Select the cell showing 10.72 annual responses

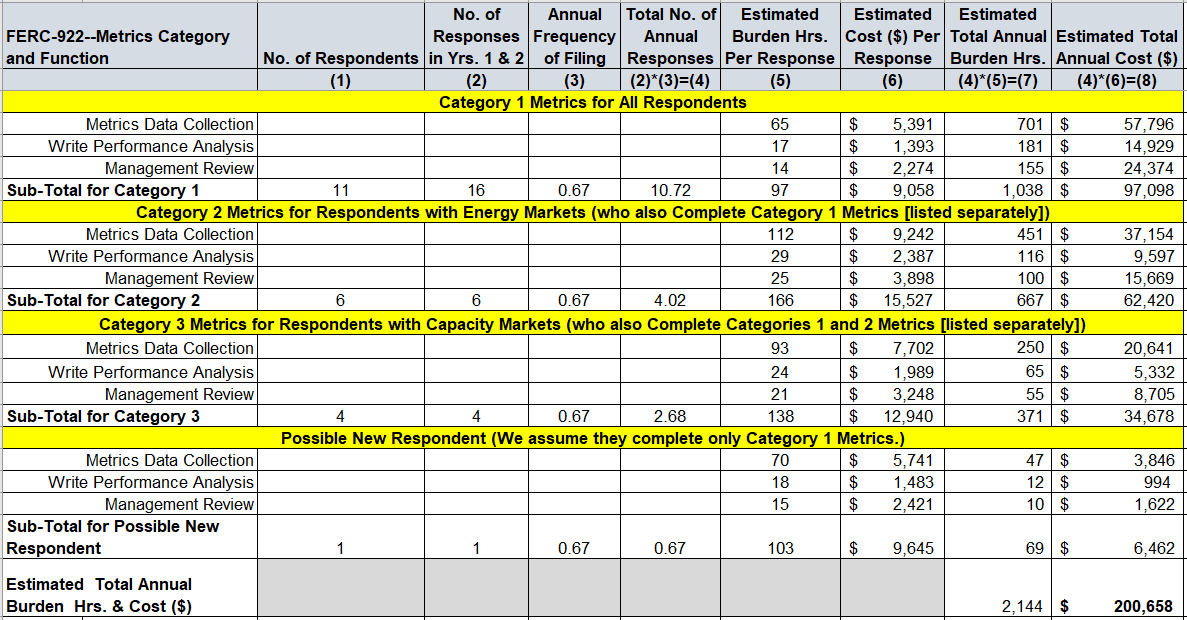pos(670,190)
